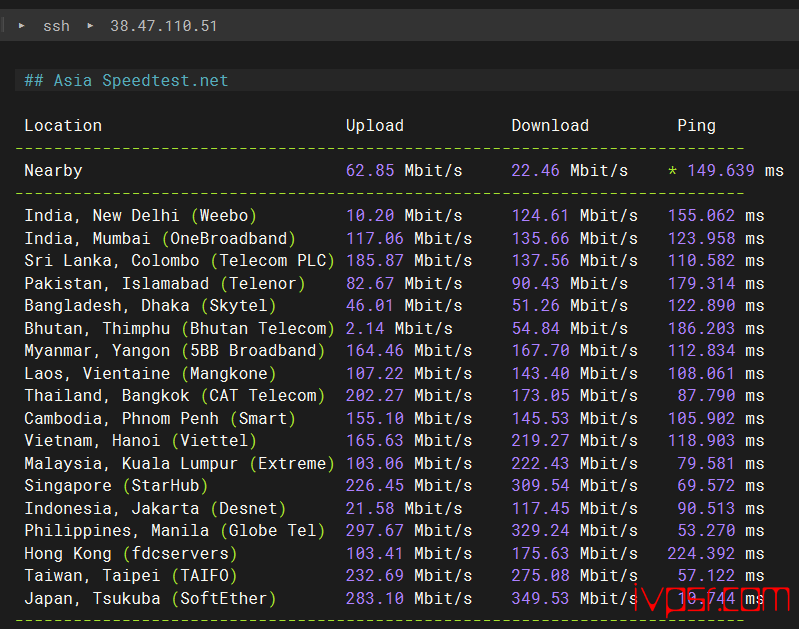Image resolution: width=799 pixels, height=629 pixels.
Task: Select 'Vietnam, Hanoi (Viettel)' location
Action: click(x=141, y=440)
